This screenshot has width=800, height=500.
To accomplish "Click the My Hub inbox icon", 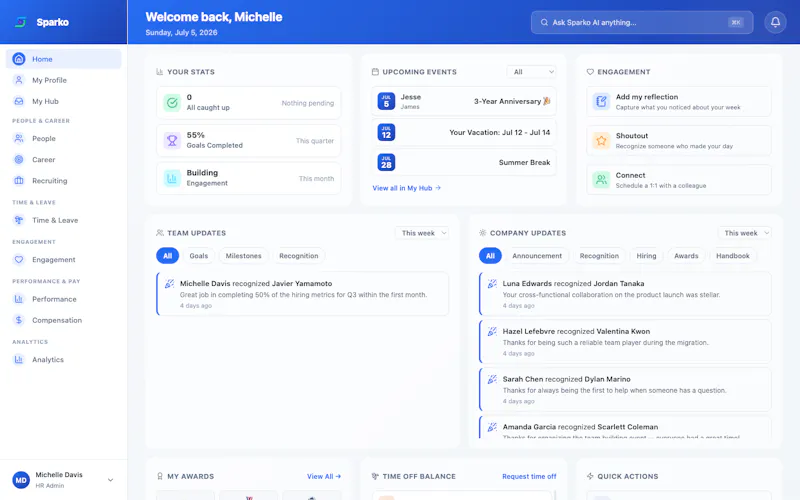I will tap(19, 101).
